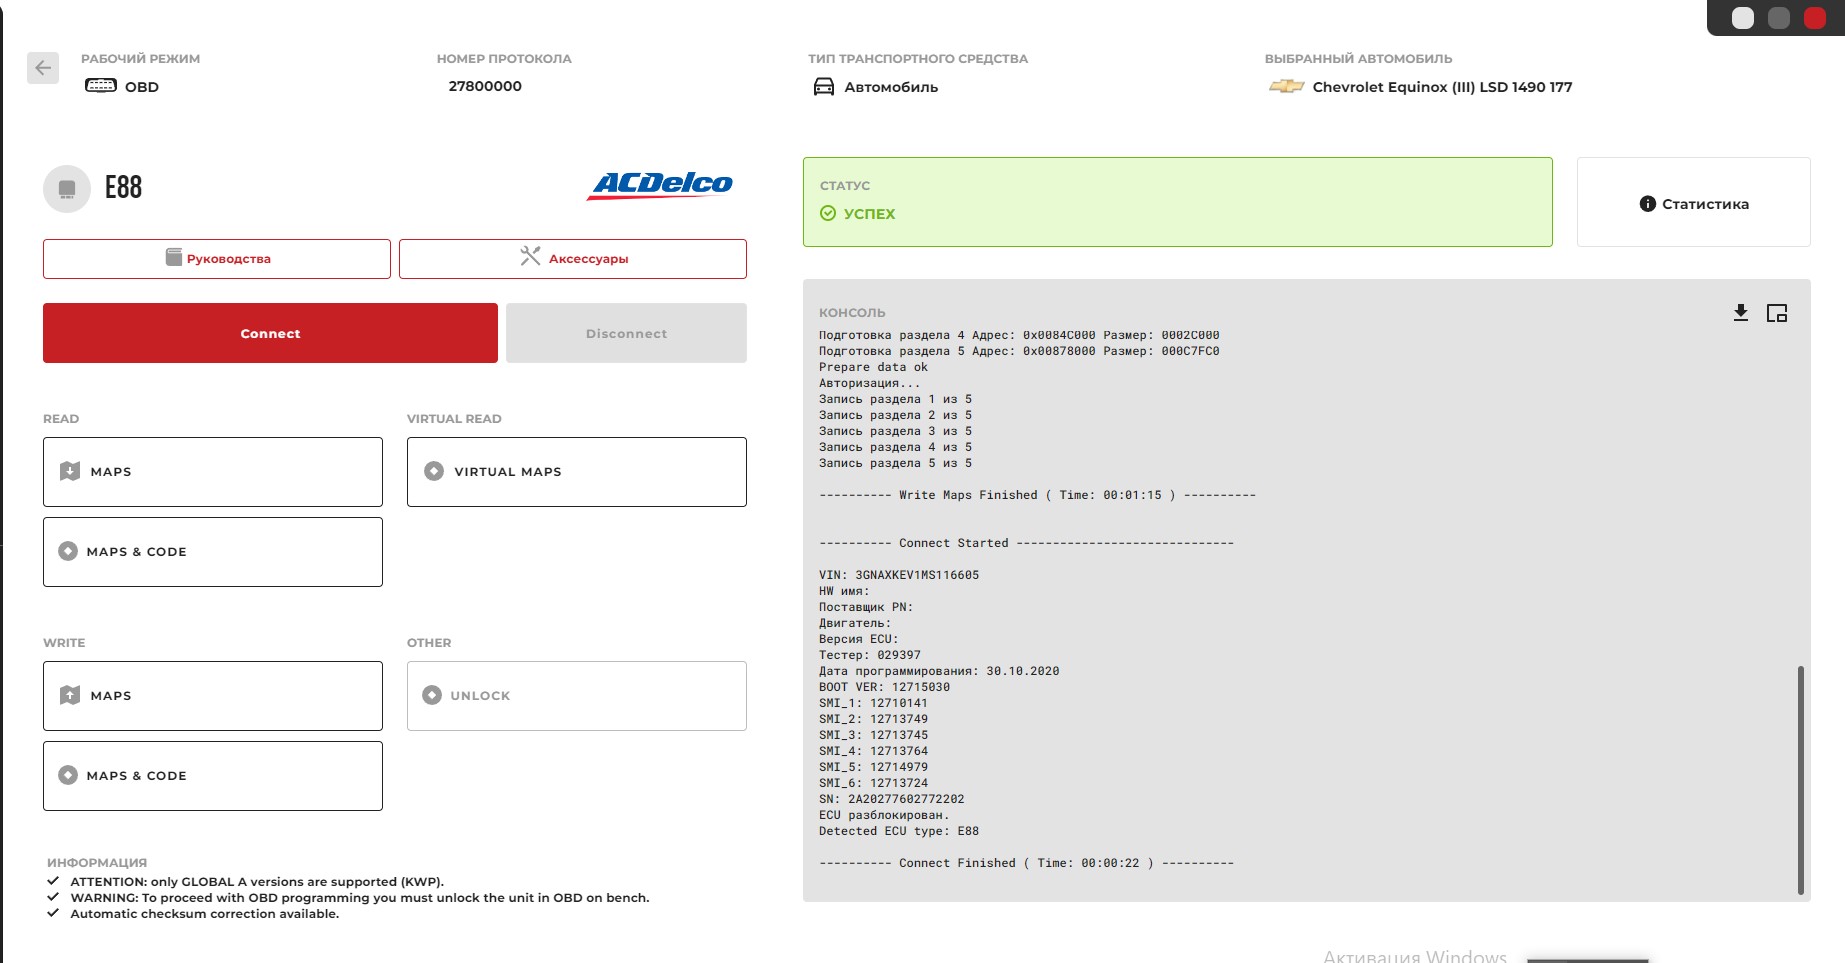1845x963 pixels.
Task: Open console in pop-out window
Action: (1777, 313)
